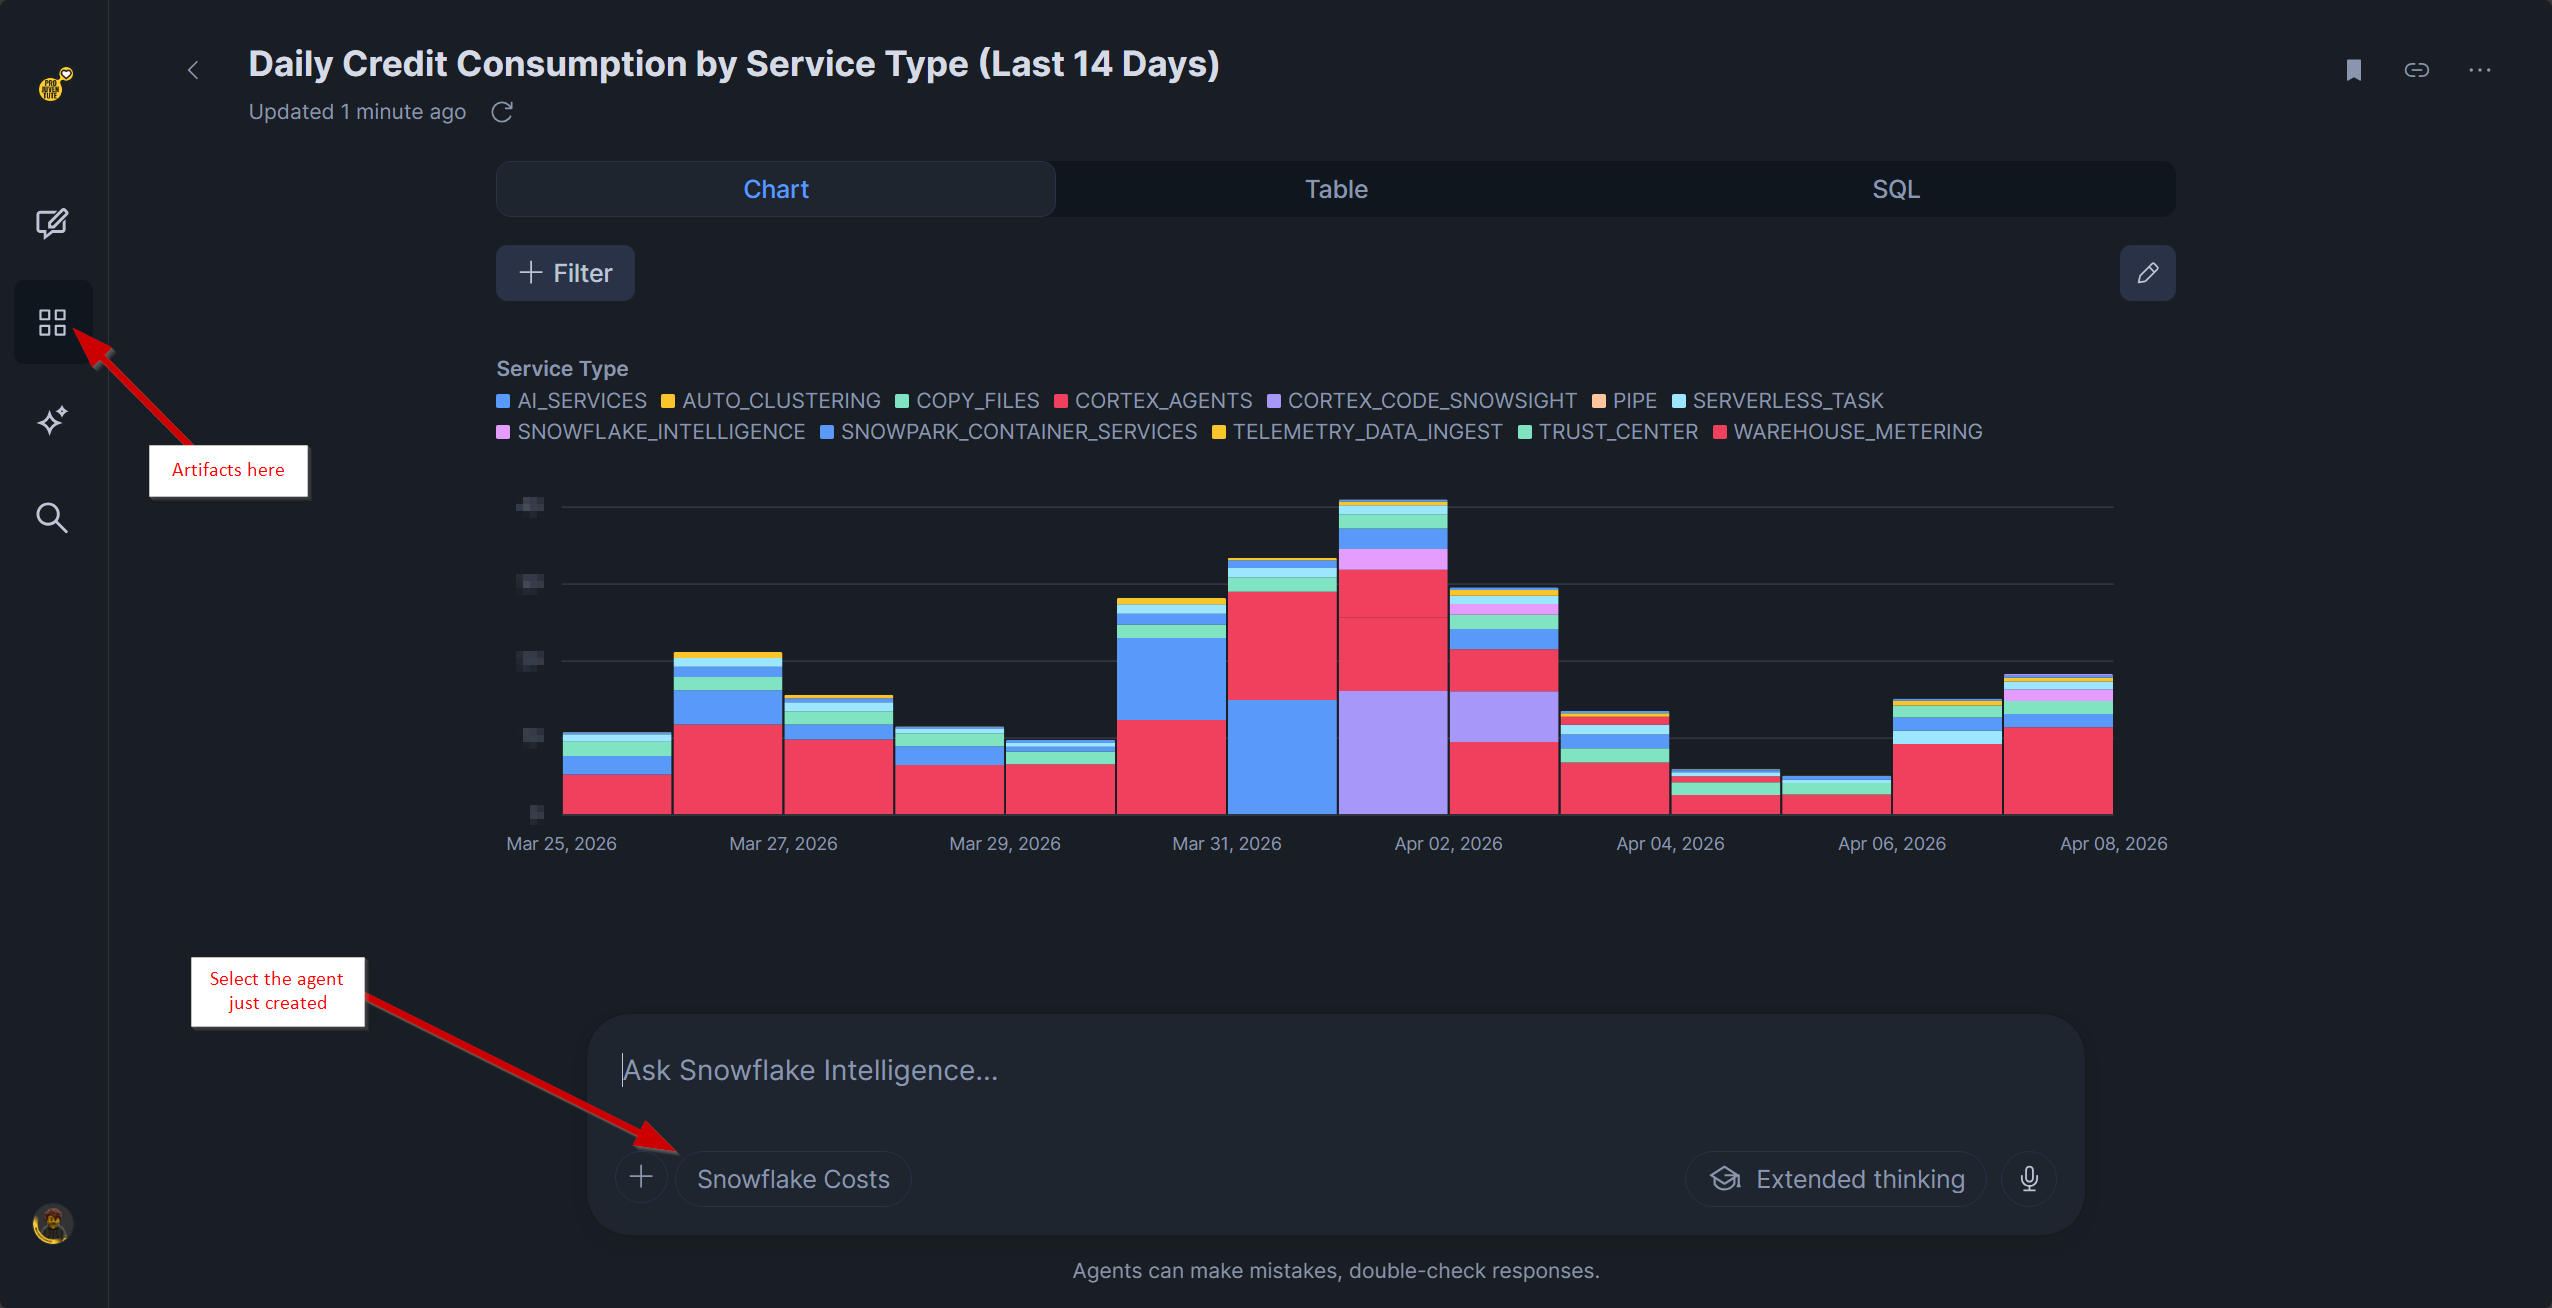The image size is (2552, 1308).
Task: Click the pencil edit chart icon
Action: (2147, 273)
